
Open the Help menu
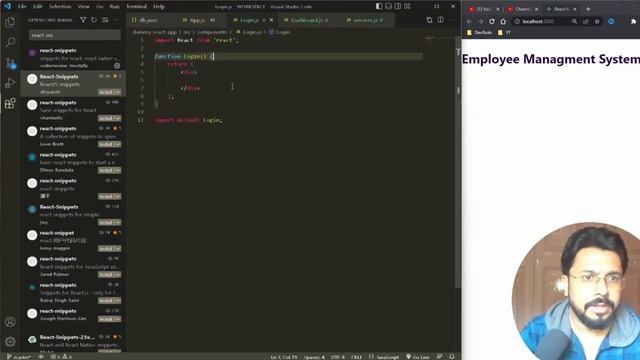[x=159, y=6]
